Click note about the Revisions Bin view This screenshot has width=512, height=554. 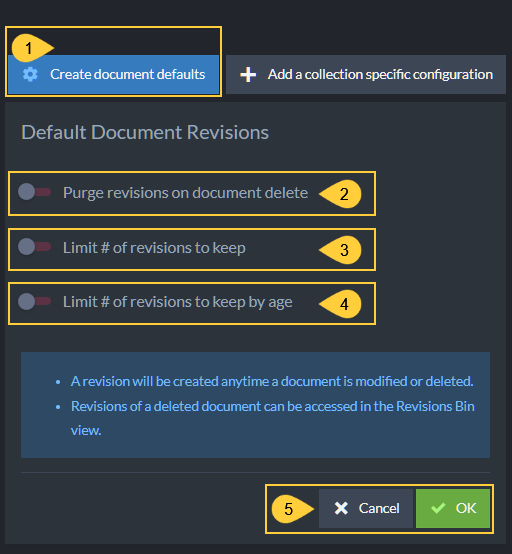(273, 418)
